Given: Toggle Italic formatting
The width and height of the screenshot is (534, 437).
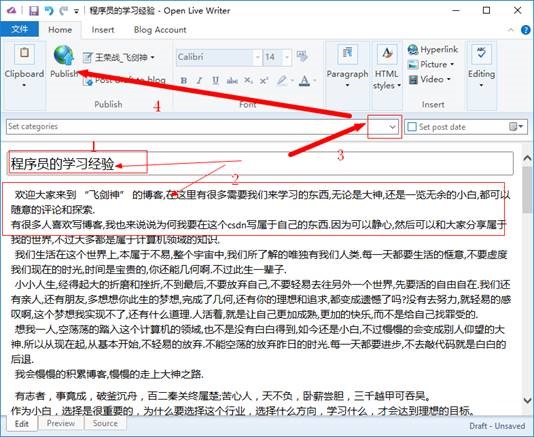Looking at the screenshot, I should (x=200, y=80).
